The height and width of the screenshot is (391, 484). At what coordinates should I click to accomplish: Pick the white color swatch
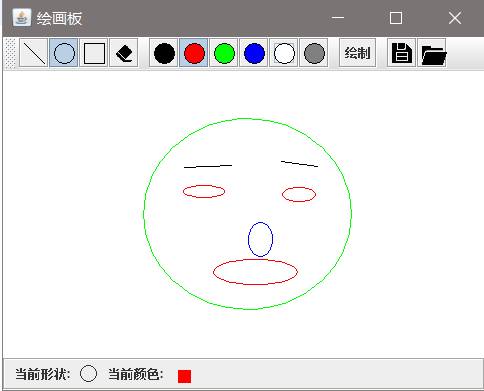coord(284,53)
